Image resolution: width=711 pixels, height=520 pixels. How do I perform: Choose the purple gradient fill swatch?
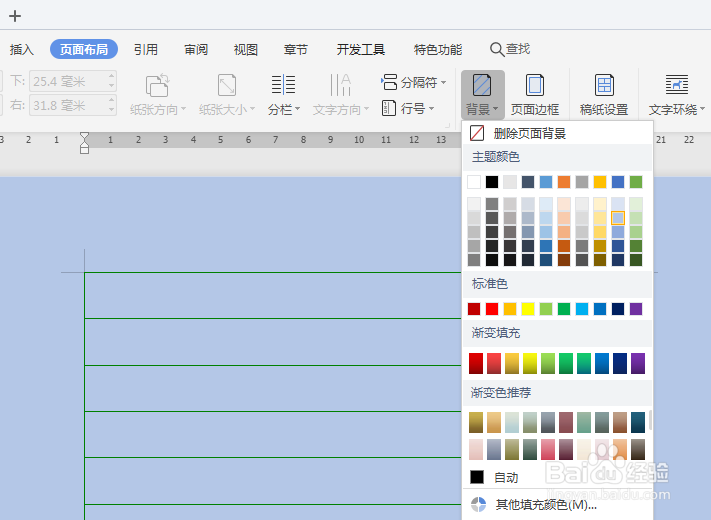(x=638, y=363)
